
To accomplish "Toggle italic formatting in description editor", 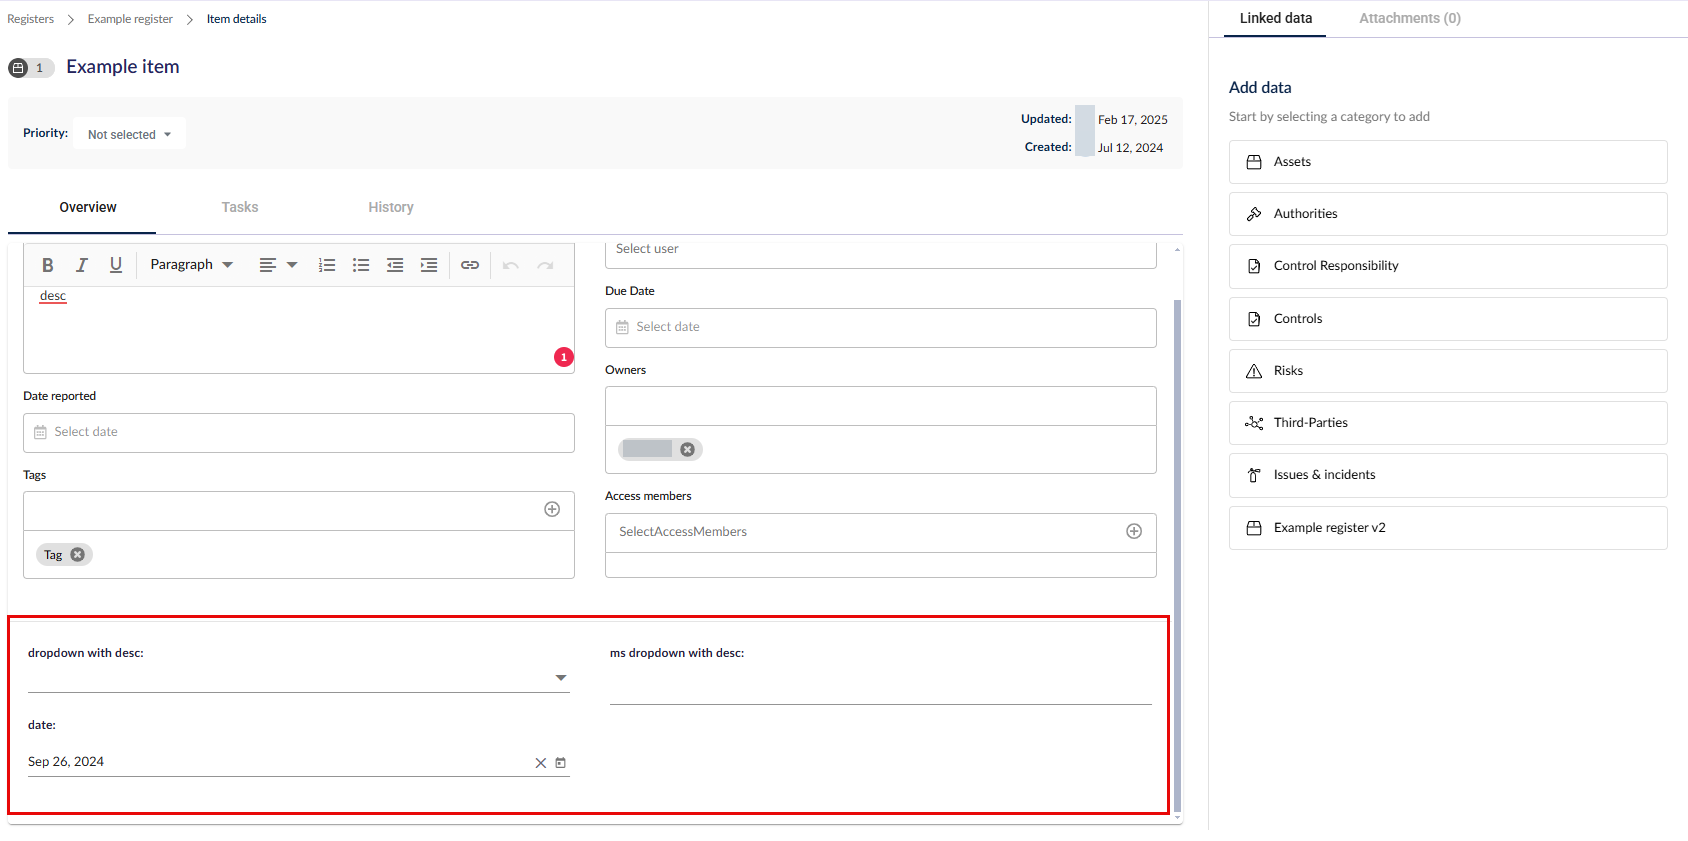I will [x=82, y=265].
